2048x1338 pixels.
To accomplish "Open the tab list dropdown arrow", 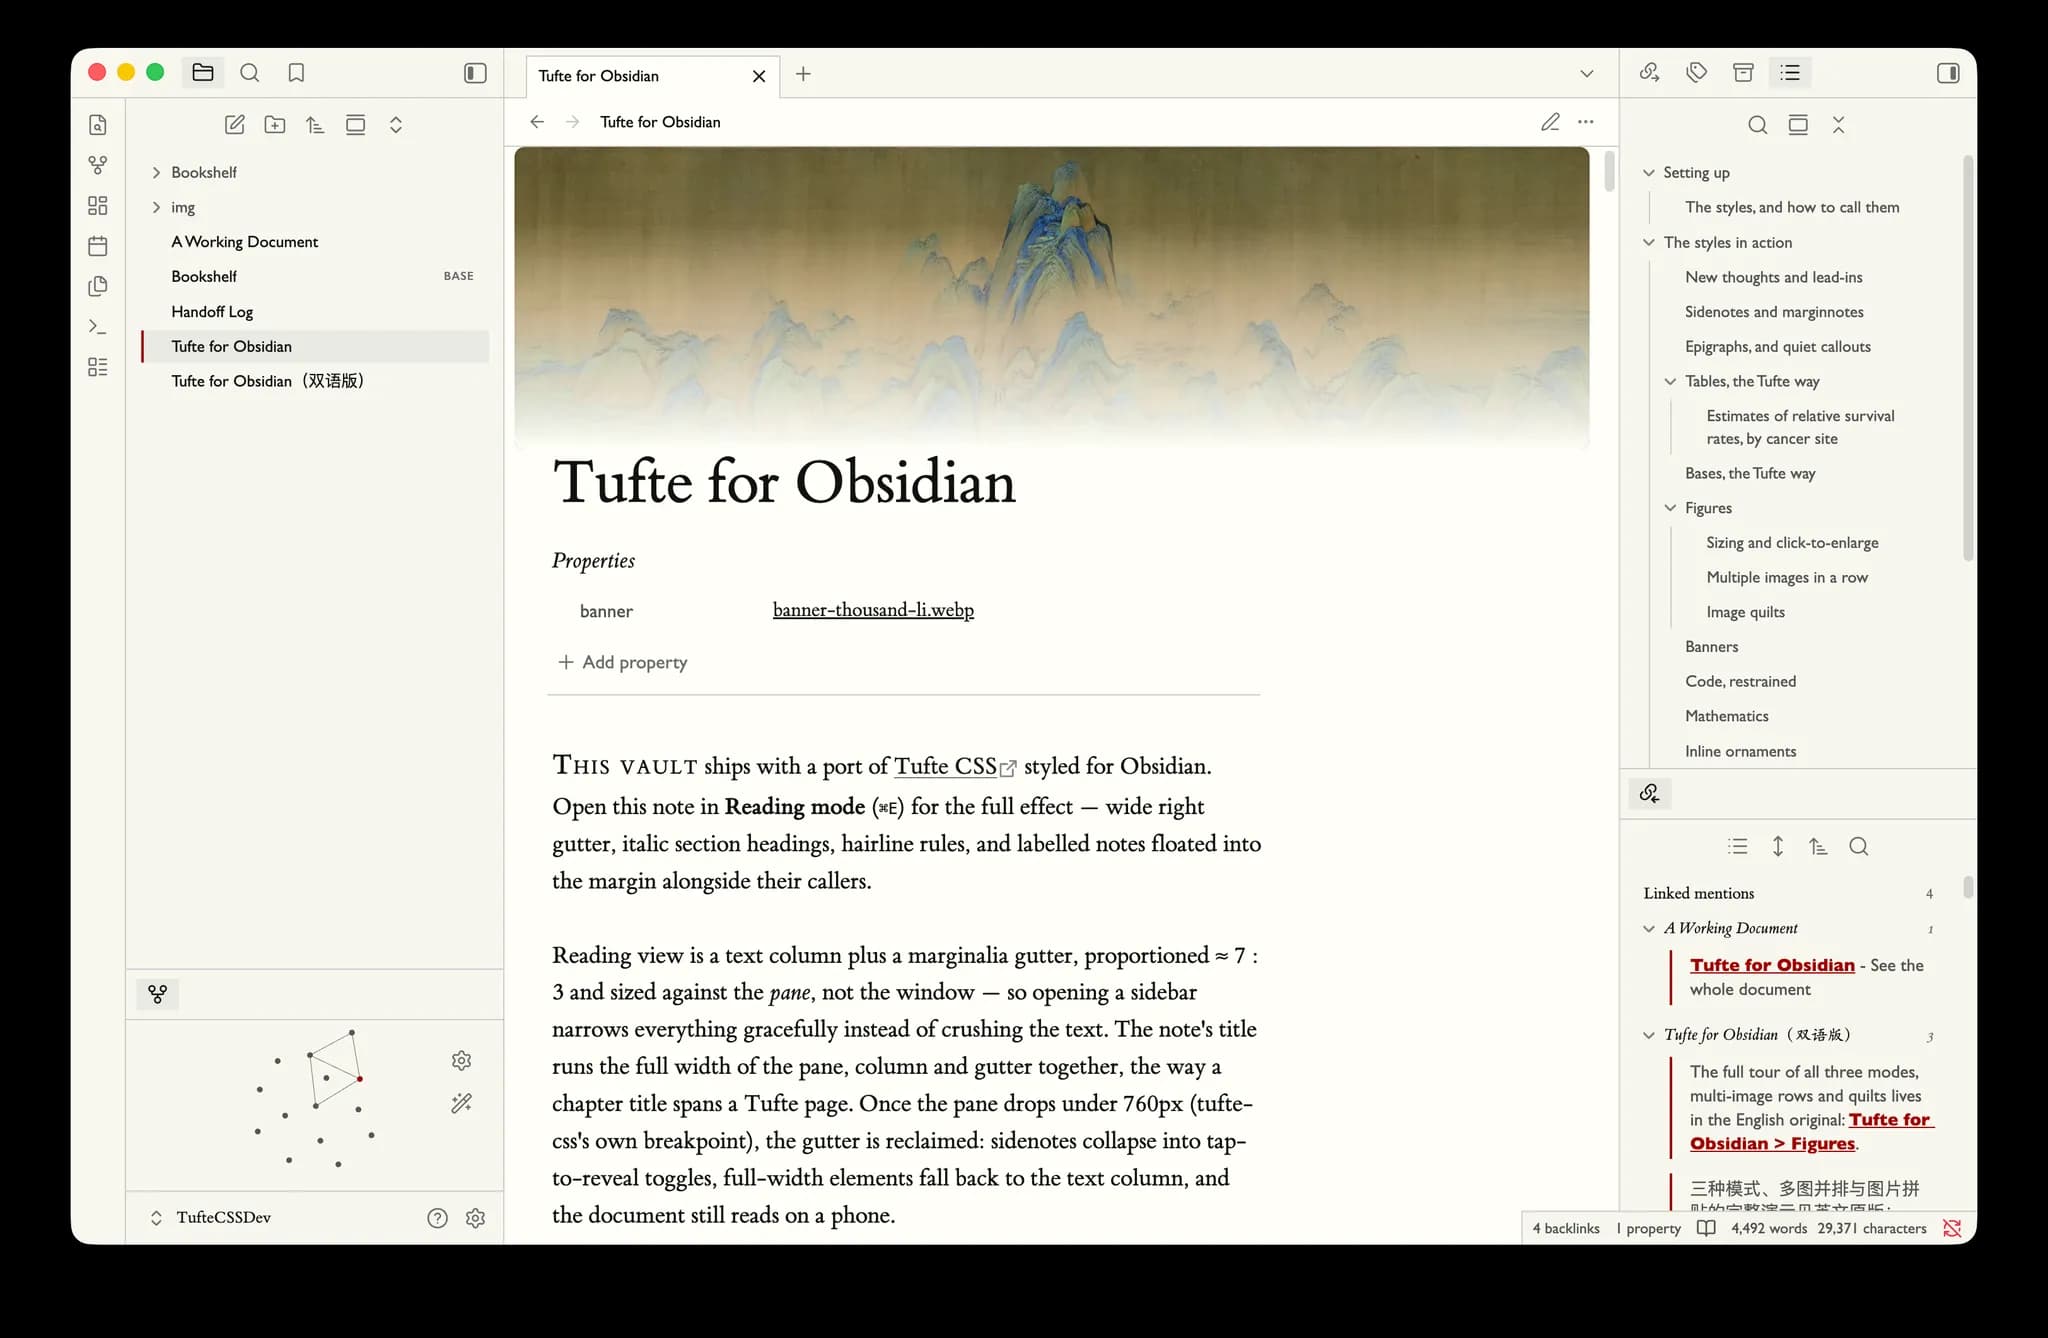I will pyautogui.click(x=1587, y=74).
